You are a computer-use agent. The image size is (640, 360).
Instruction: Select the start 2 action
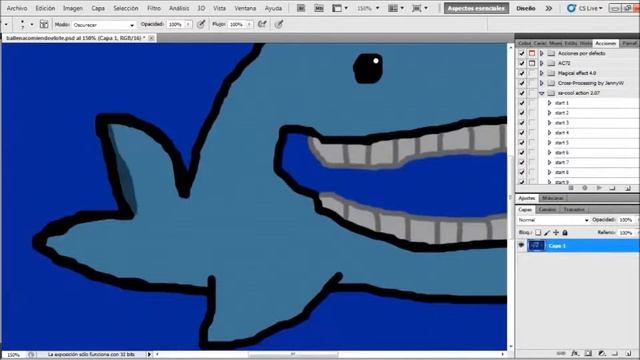(x=562, y=113)
